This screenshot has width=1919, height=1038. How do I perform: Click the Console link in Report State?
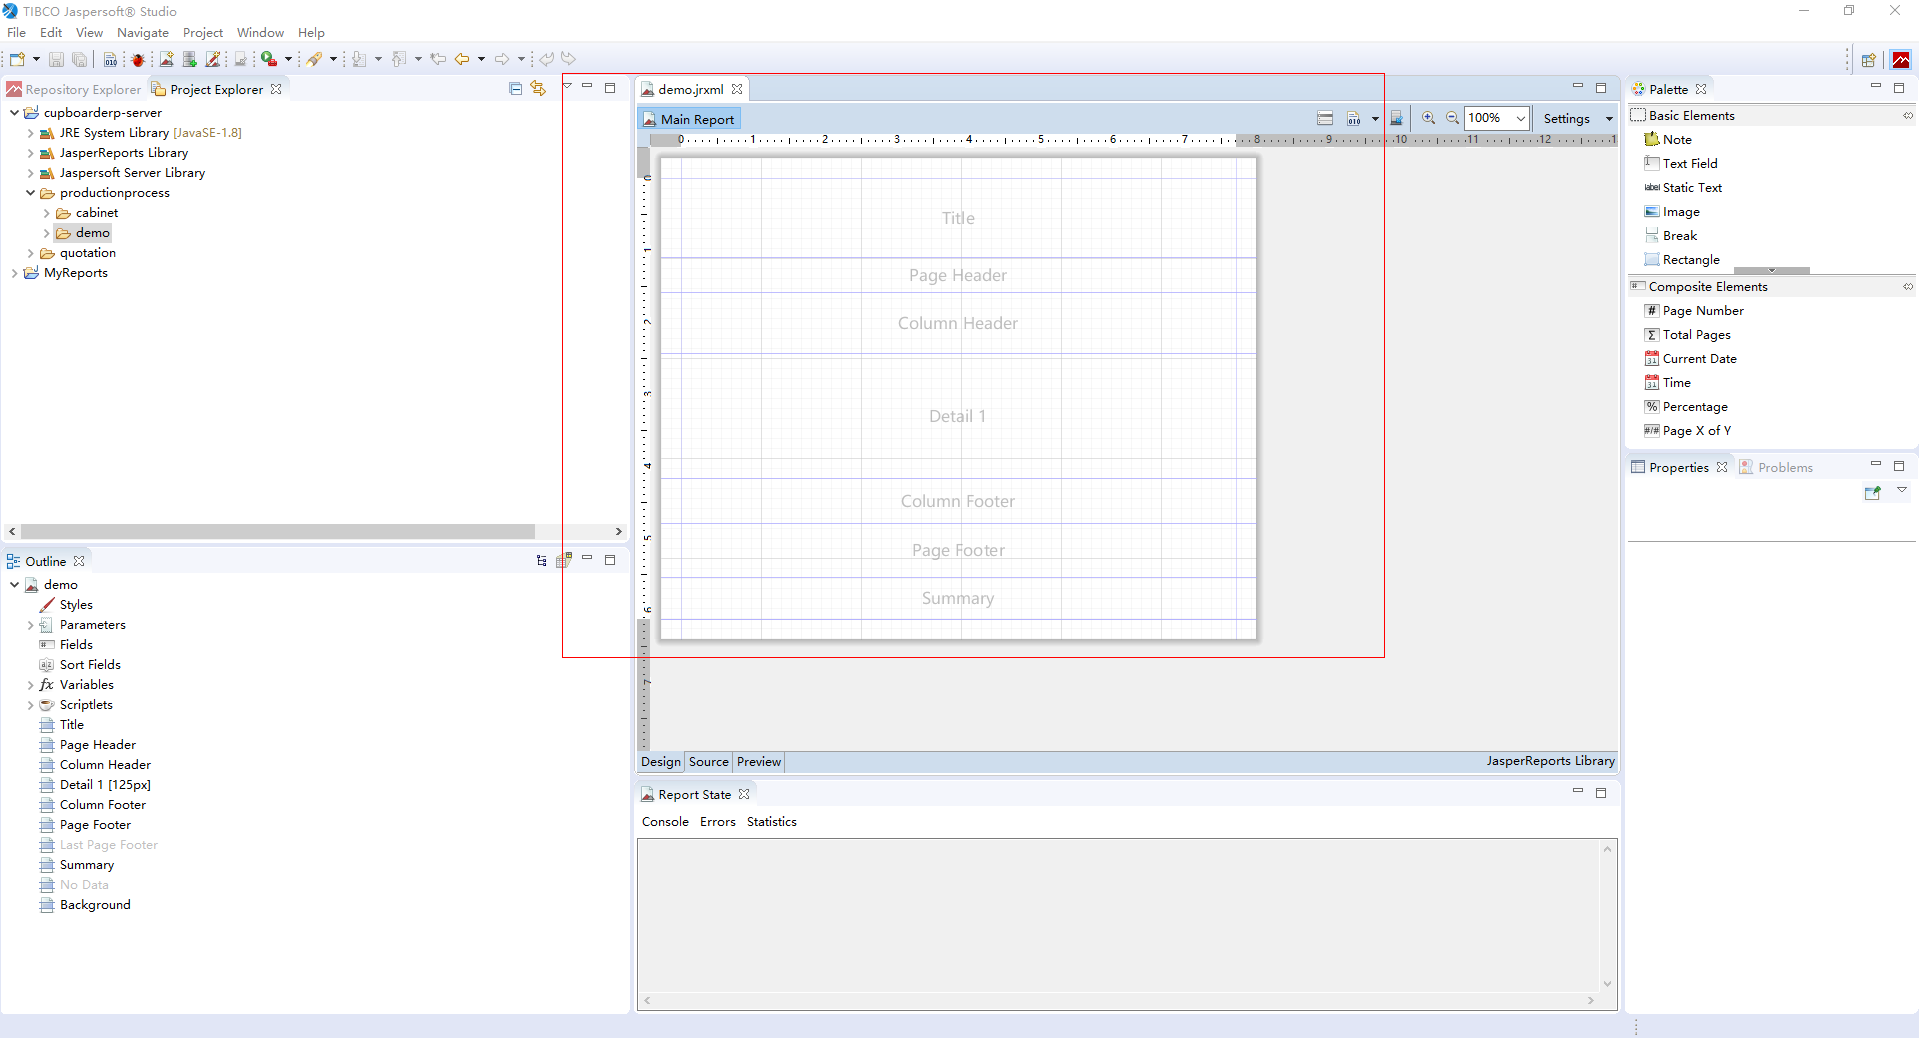(665, 822)
